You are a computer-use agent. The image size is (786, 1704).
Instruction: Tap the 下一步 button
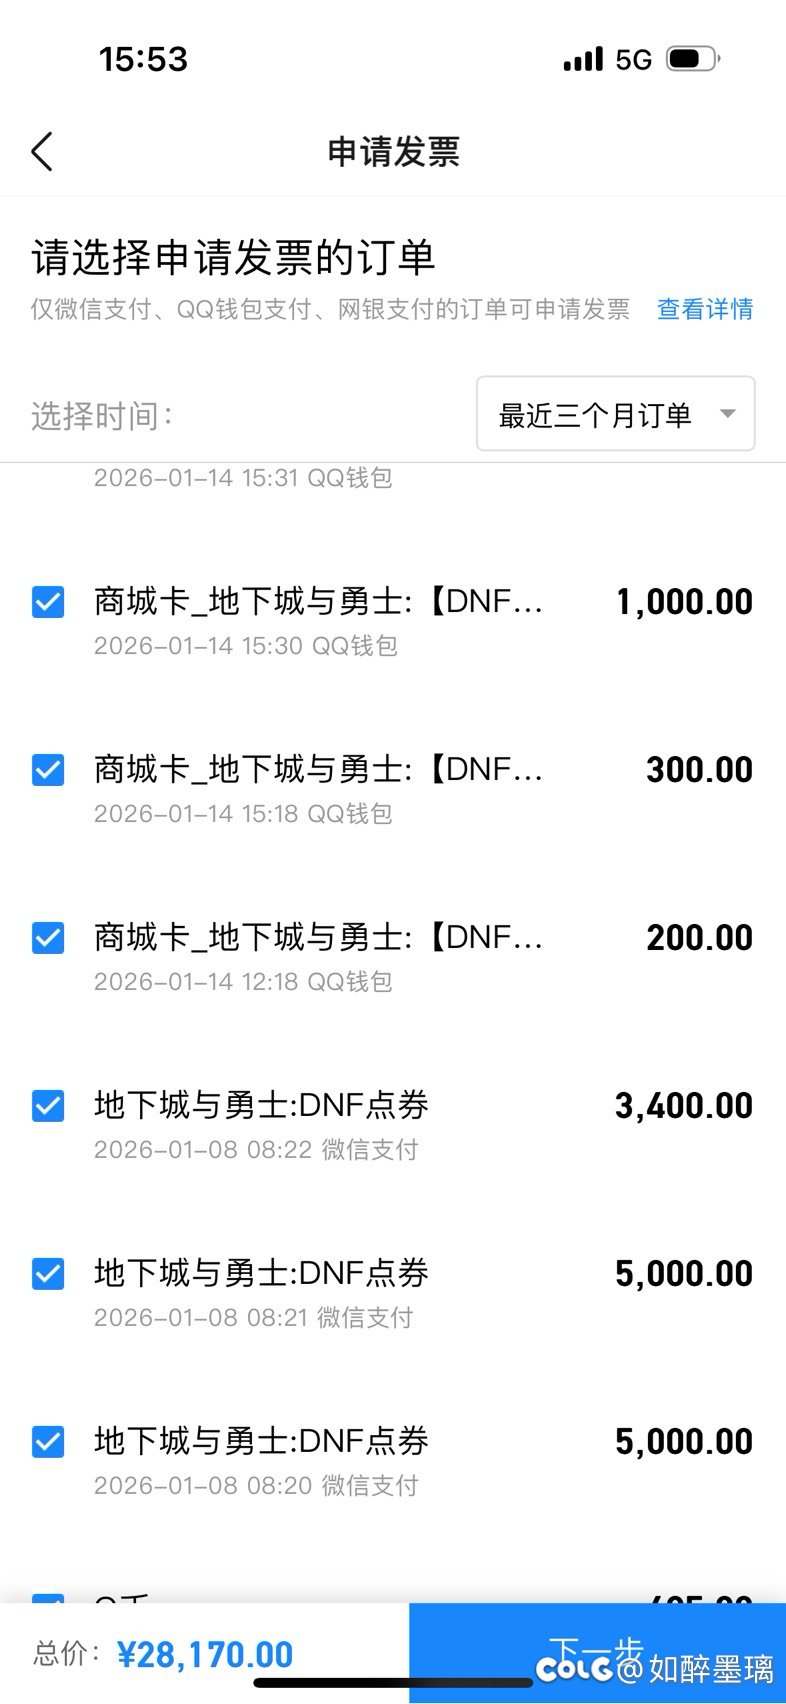[597, 1652]
